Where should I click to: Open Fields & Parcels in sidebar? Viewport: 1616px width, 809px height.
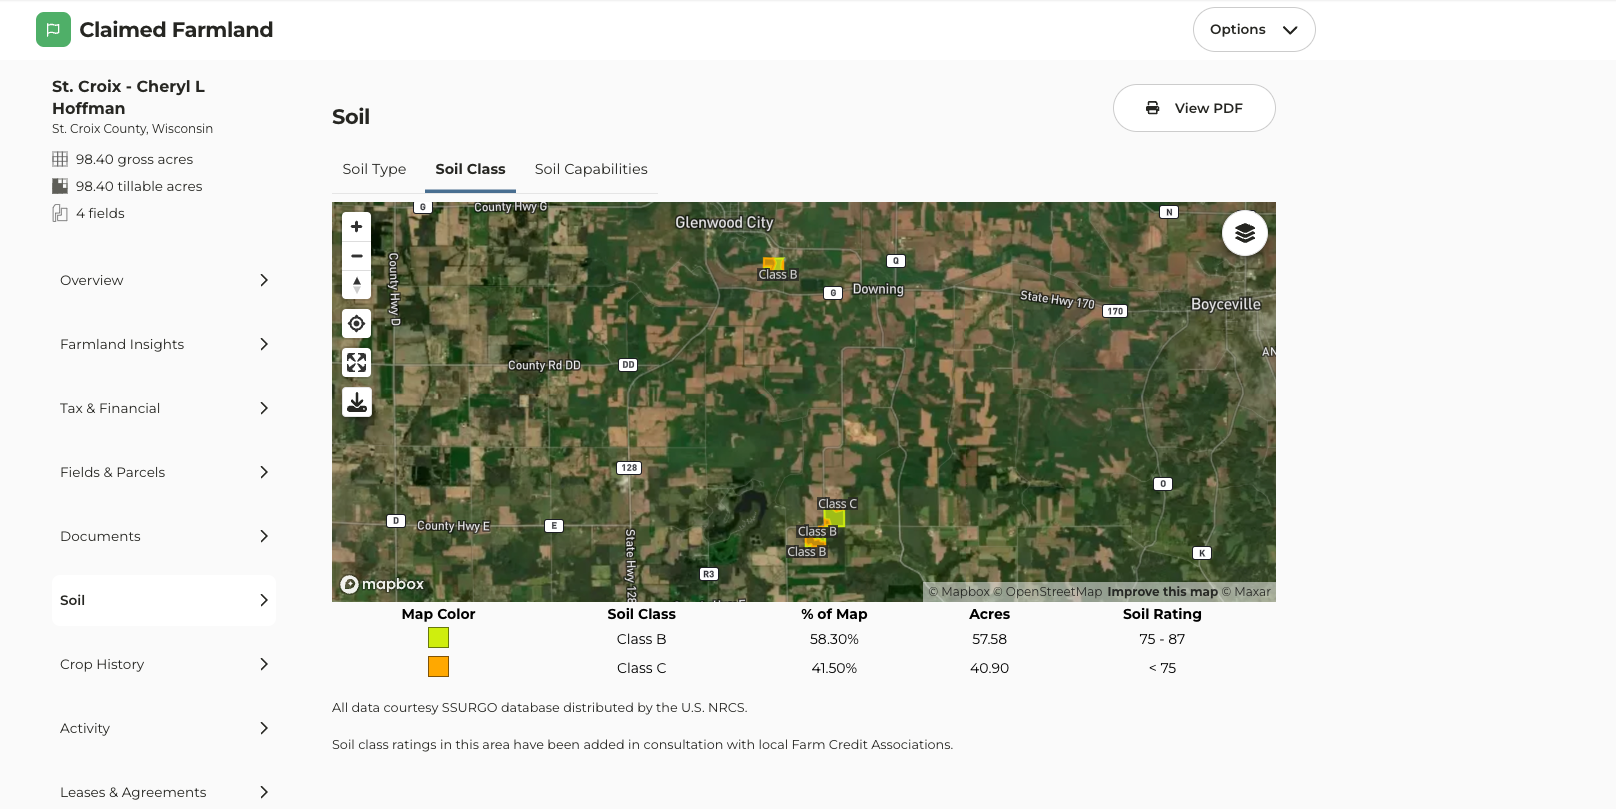[x=164, y=472]
